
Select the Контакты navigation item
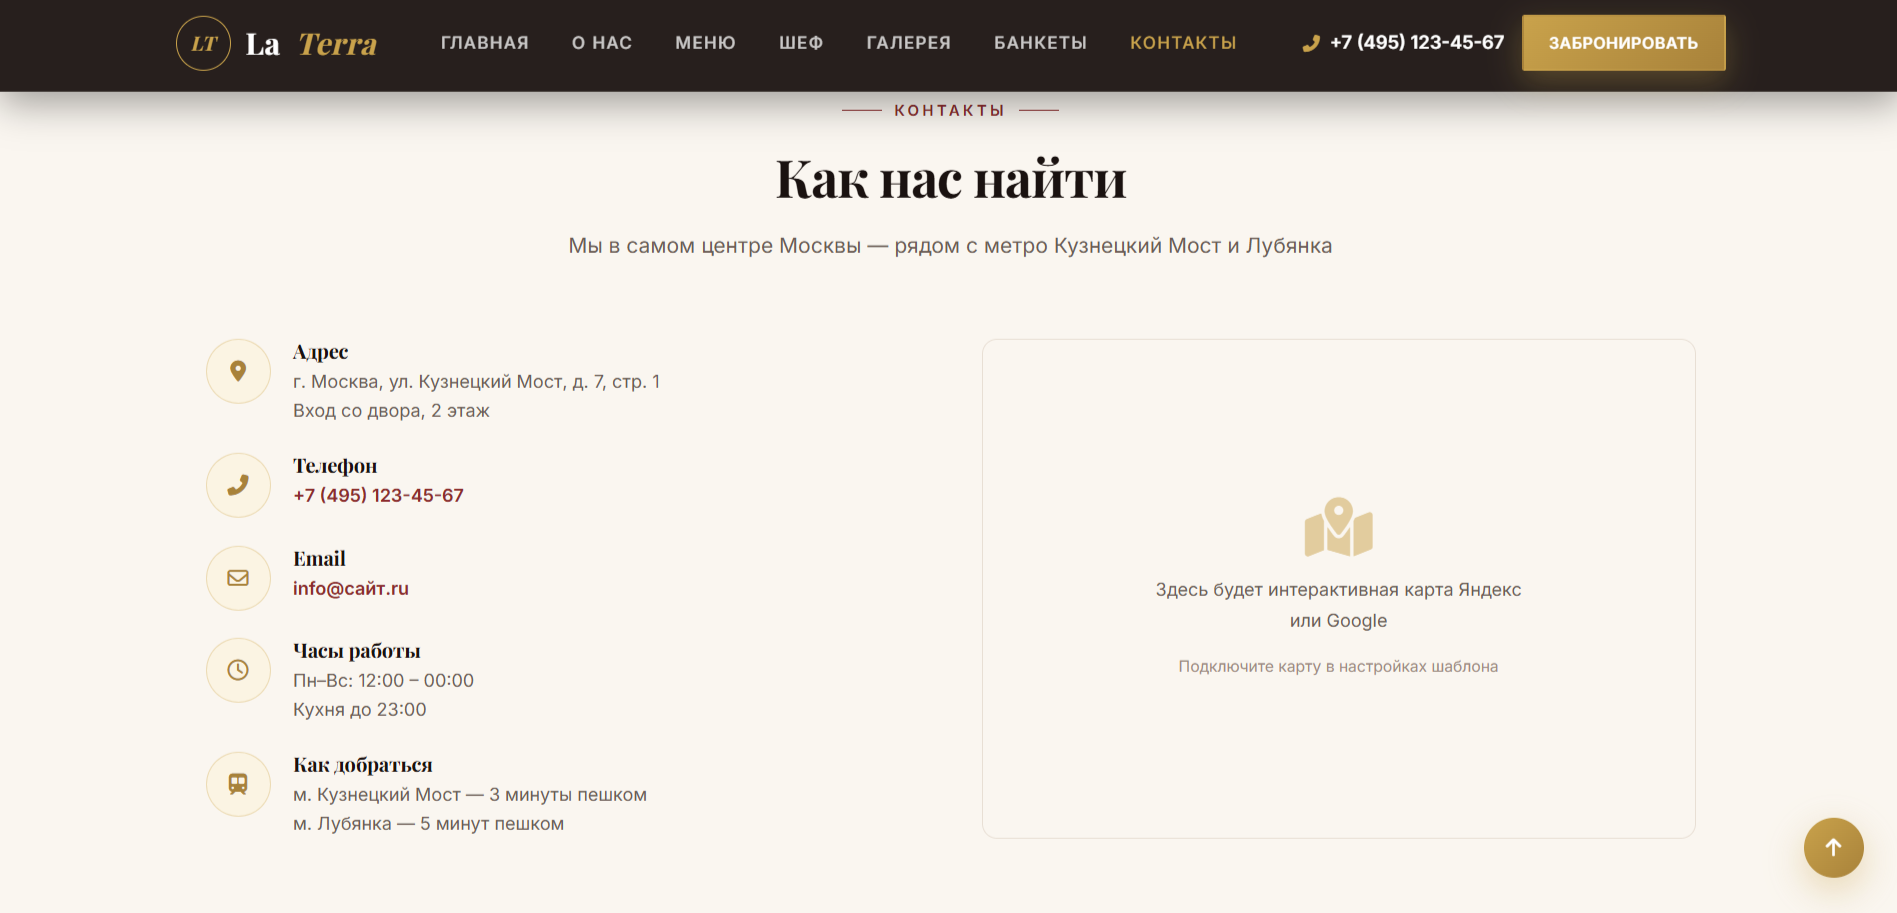click(x=1183, y=43)
